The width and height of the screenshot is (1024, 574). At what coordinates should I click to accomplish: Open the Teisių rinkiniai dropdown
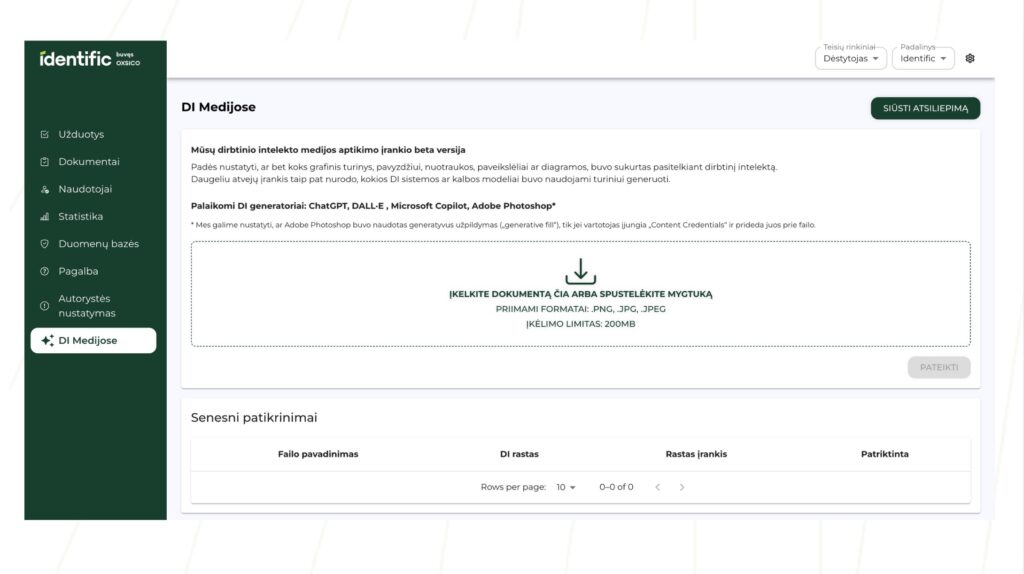[x=850, y=58]
